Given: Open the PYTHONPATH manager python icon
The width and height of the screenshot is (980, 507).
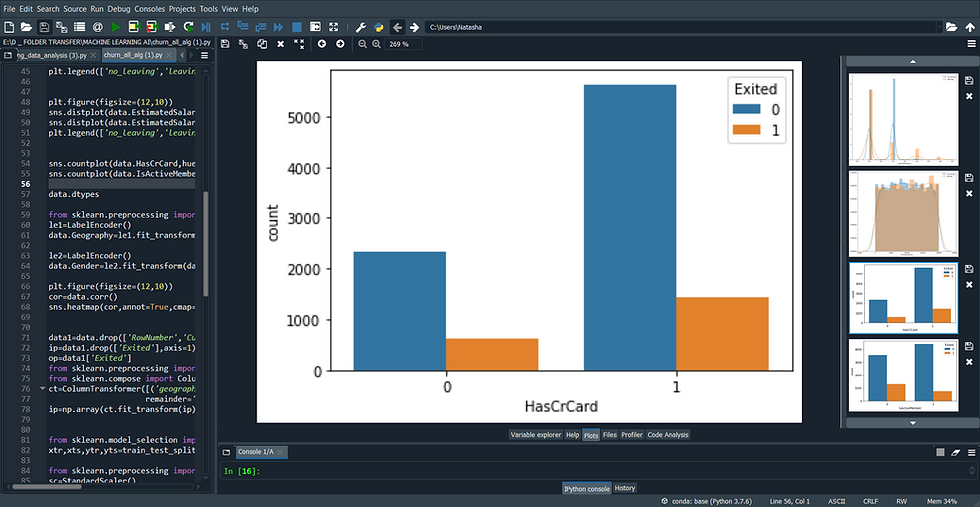Looking at the screenshot, I should point(379,27).
